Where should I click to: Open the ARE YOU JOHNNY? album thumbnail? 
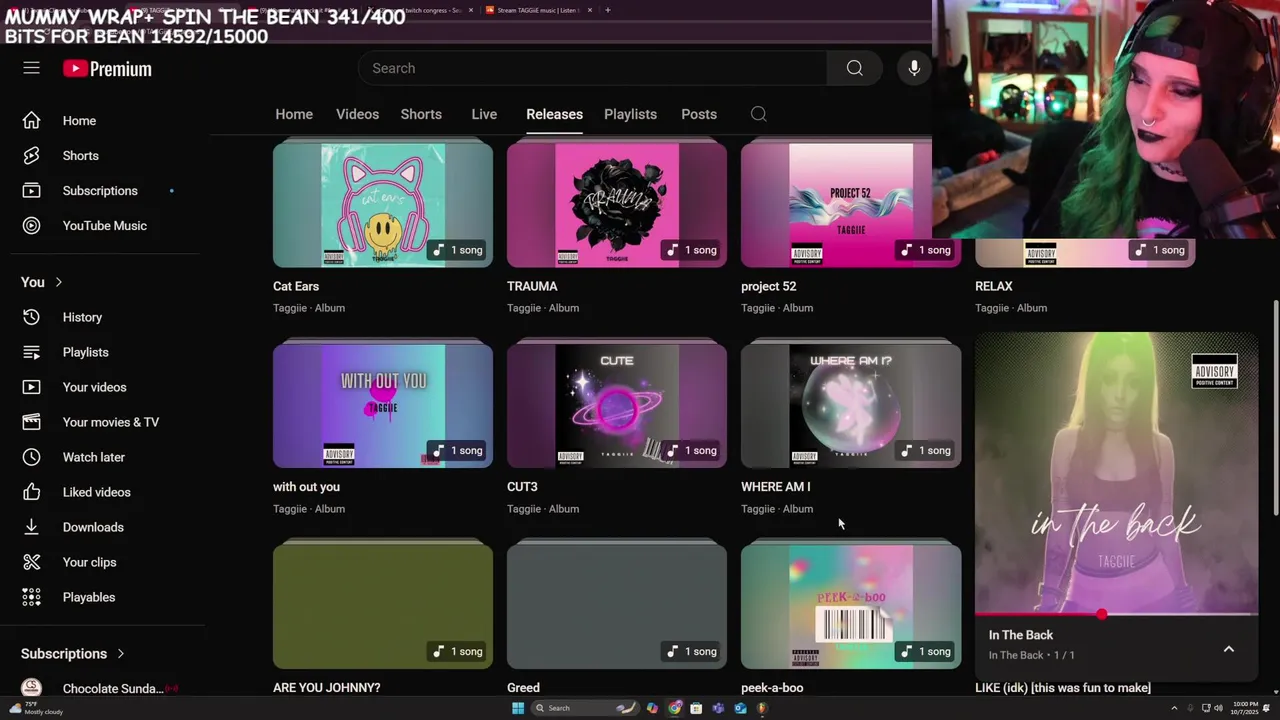[383, 606]
